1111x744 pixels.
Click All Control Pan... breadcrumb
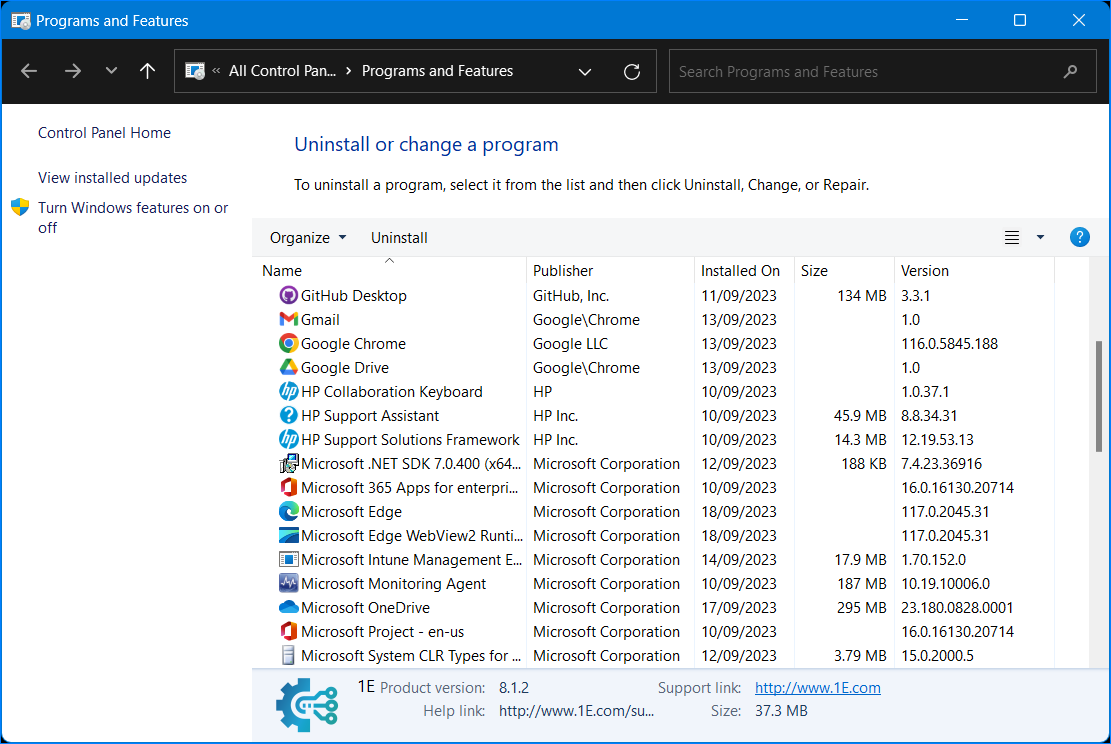(282, 71)
